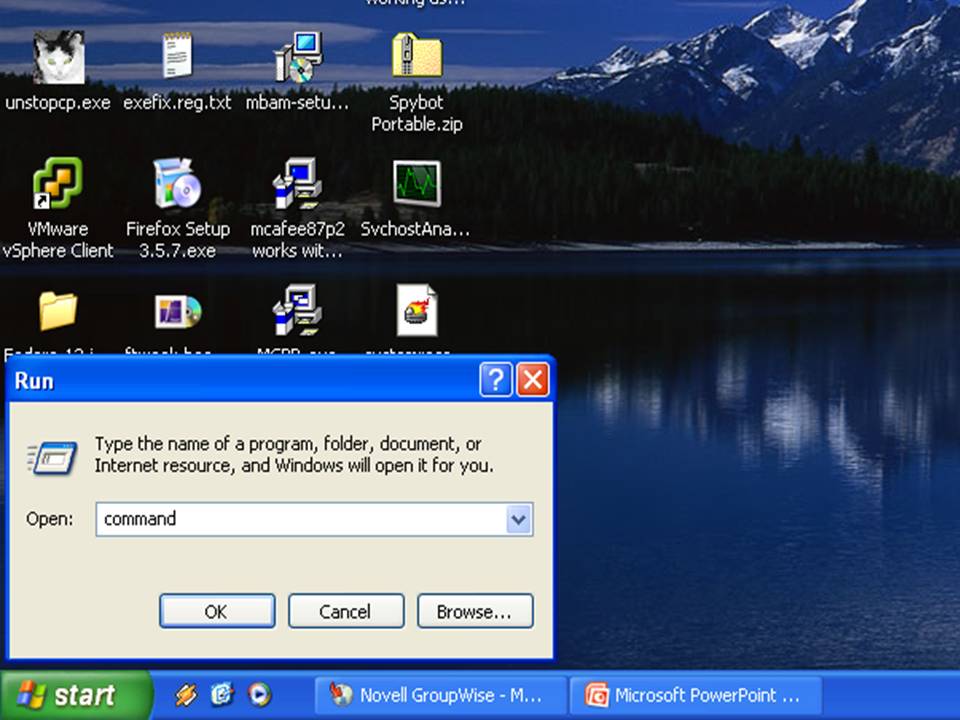Start the VMware vSphere Client
Image resolution: width=960 pixels, height=720 pixels.
pos(57,185)
